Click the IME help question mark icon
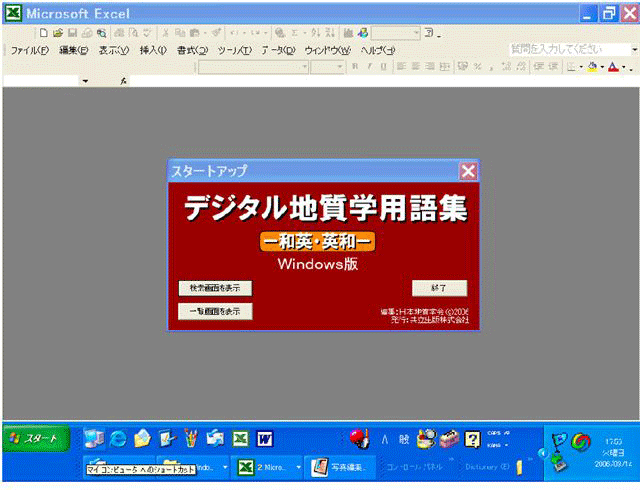Image resolution: width=640 pixels, height=490 pixels. click(473, 439)
